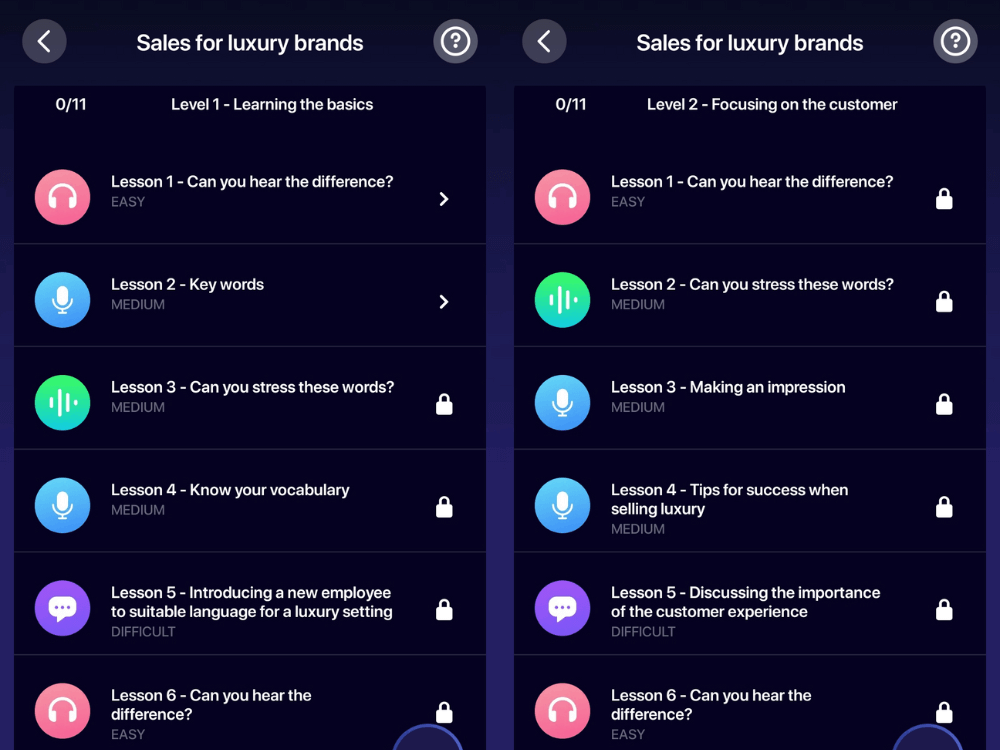Tap headphones icon for Level 2 Lesson 6
1000x750 pixels.
[x=562, y=710]
